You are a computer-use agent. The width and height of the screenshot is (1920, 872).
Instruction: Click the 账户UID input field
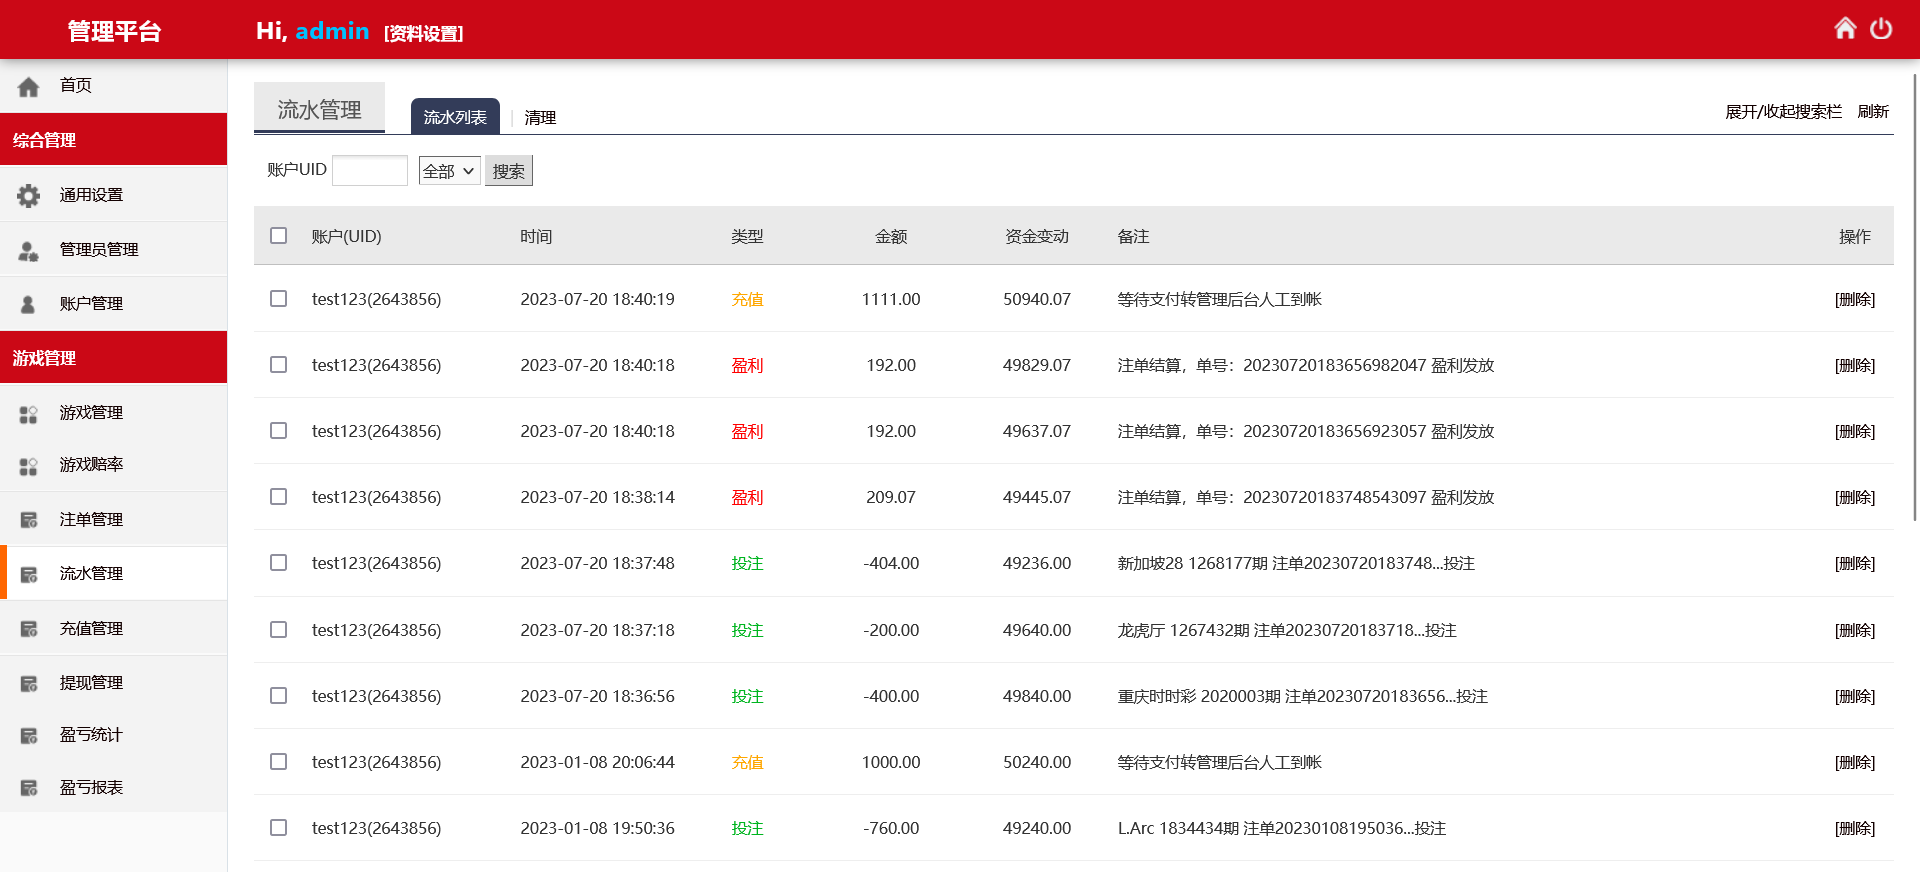[x=370, y=171]
